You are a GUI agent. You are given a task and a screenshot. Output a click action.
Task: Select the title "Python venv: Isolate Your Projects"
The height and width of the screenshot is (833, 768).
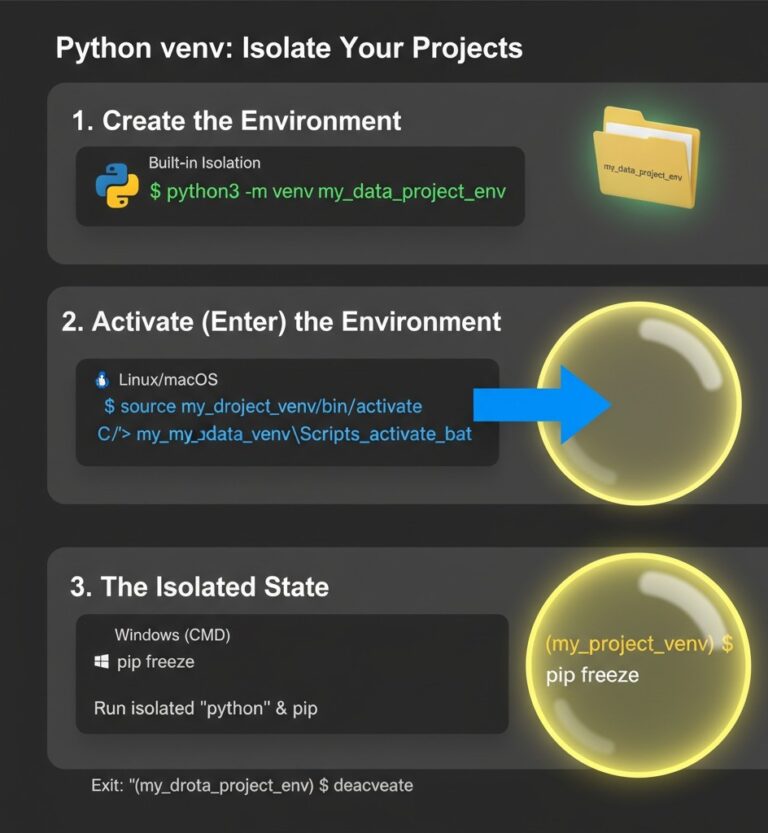tap(288, 48)
